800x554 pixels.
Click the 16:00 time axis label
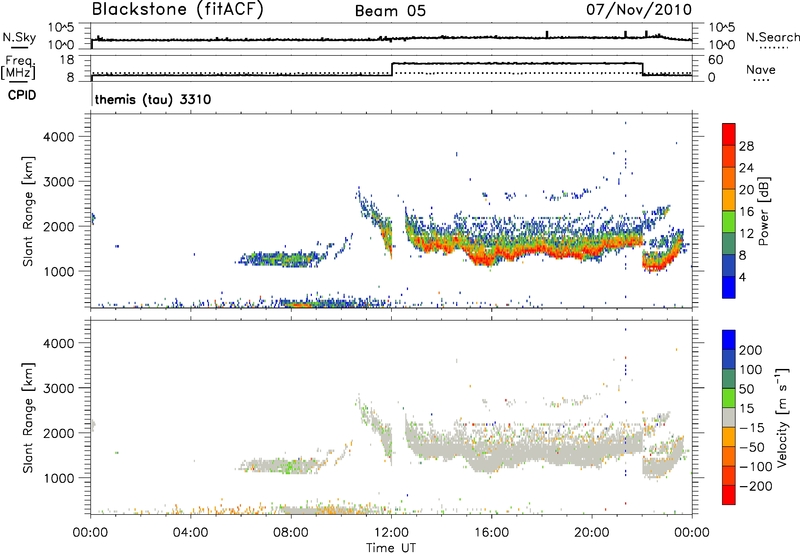tap(491, 533)
